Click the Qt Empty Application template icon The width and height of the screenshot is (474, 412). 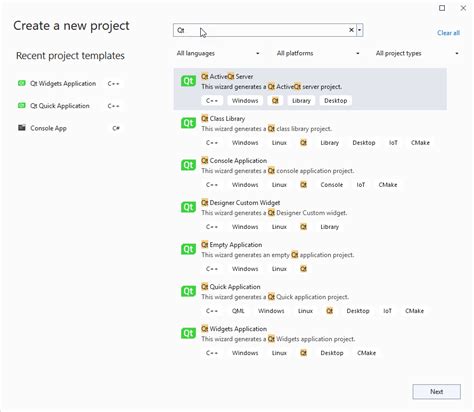point(188,249)
